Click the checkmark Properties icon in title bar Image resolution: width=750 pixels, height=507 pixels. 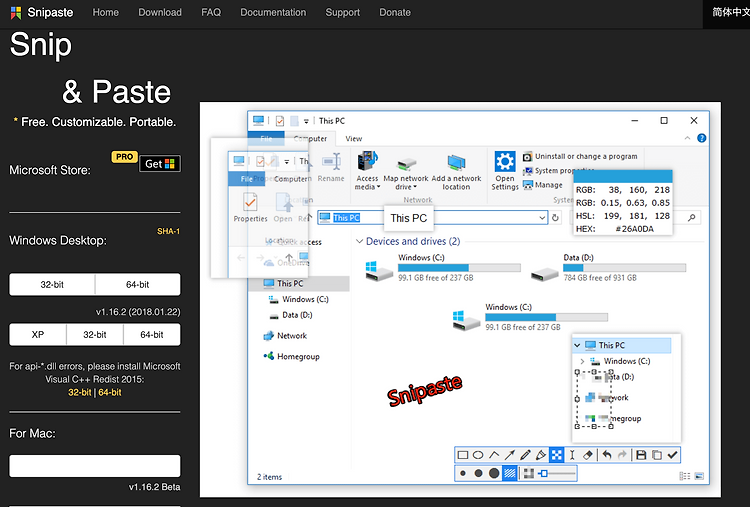click(280, 121)
